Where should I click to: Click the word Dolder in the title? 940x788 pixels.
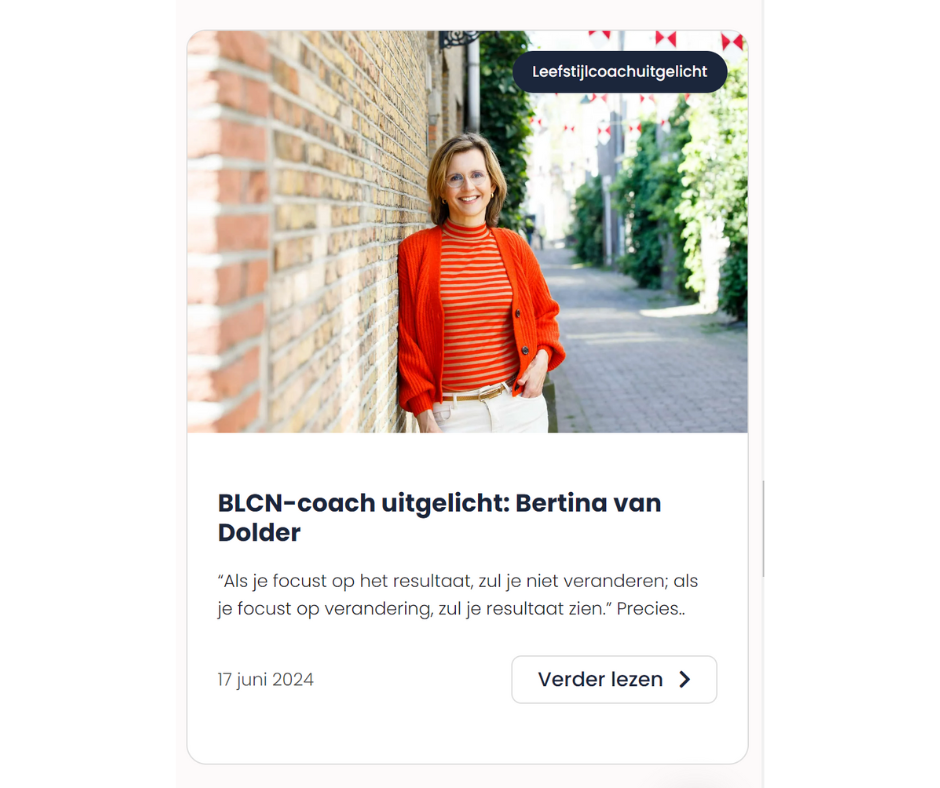pos(259,533)
